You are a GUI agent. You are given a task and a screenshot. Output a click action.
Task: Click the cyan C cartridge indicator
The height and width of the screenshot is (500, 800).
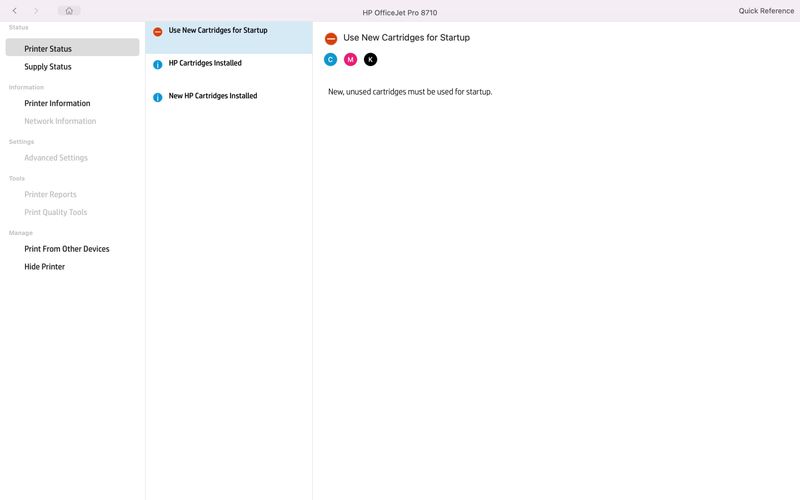[331, 60]
